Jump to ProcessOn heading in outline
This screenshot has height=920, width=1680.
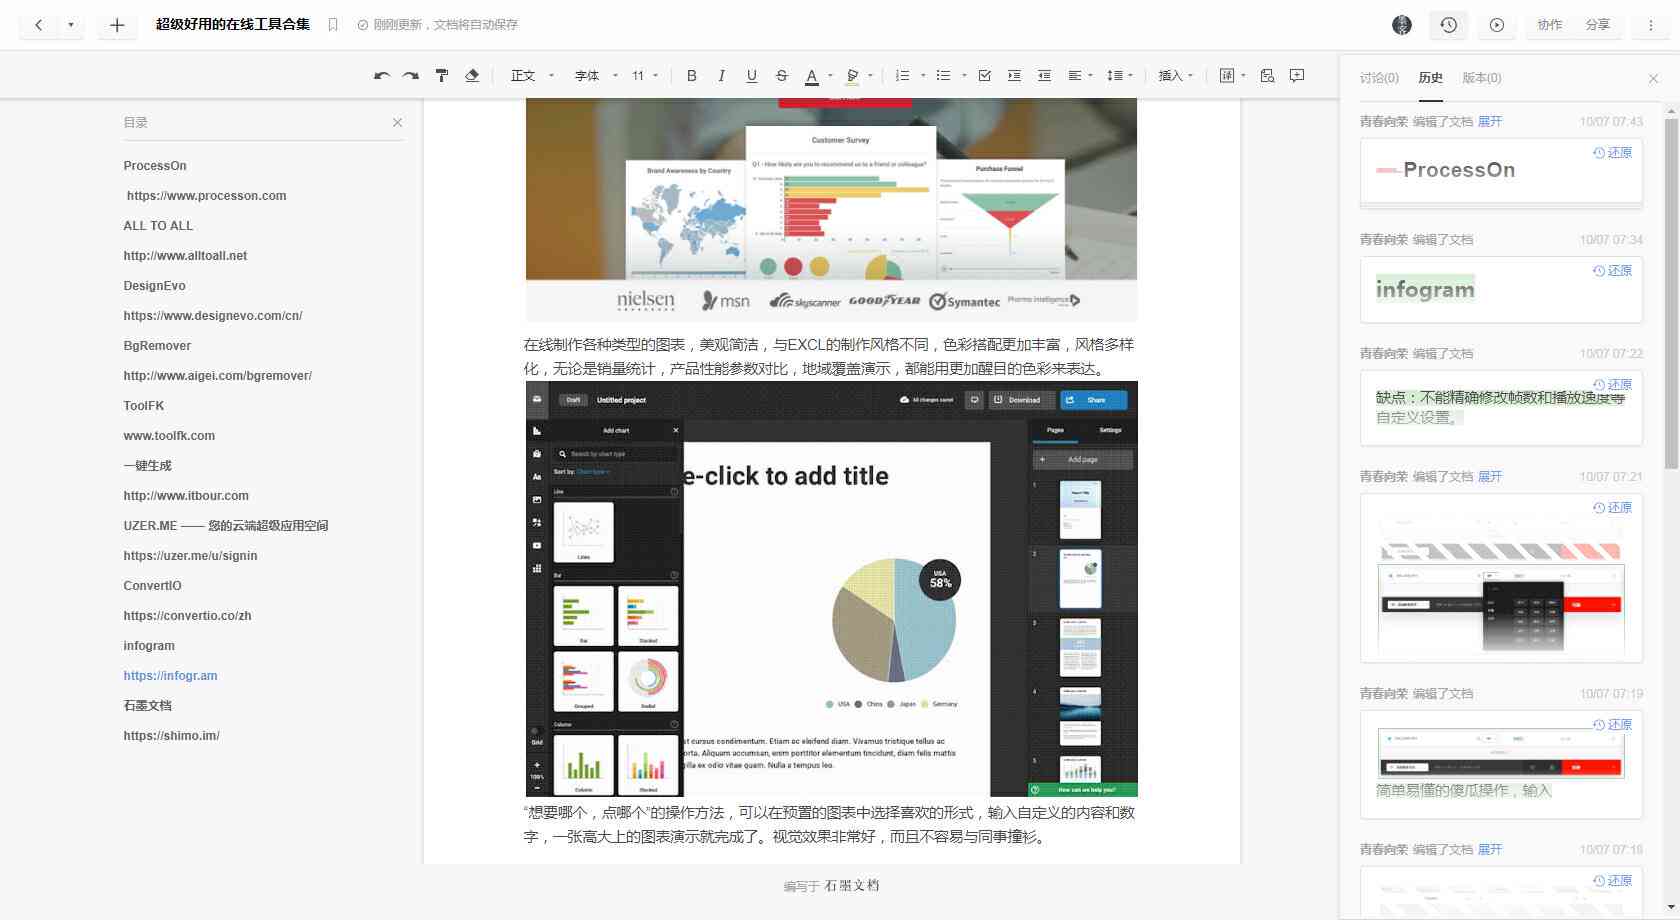[x=155, y=166]
